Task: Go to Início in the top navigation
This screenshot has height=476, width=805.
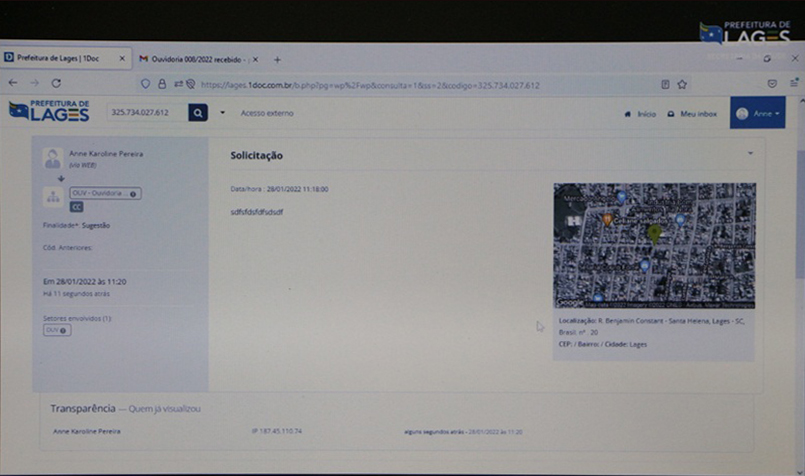Action: pos(641,114)
